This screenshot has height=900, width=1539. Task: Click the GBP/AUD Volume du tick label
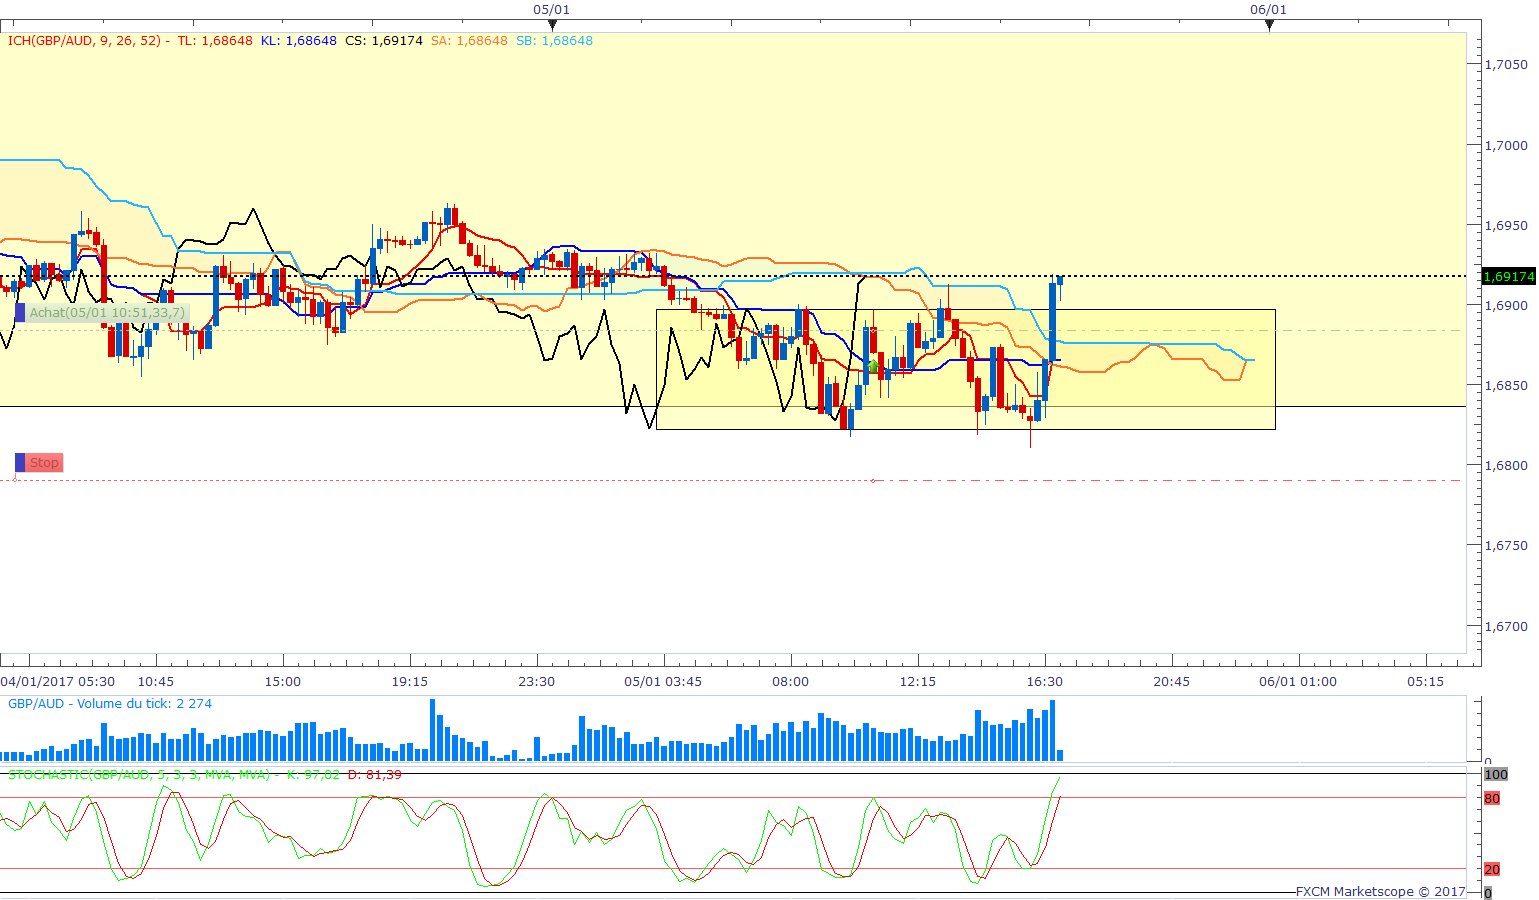[x=110, y=704]
